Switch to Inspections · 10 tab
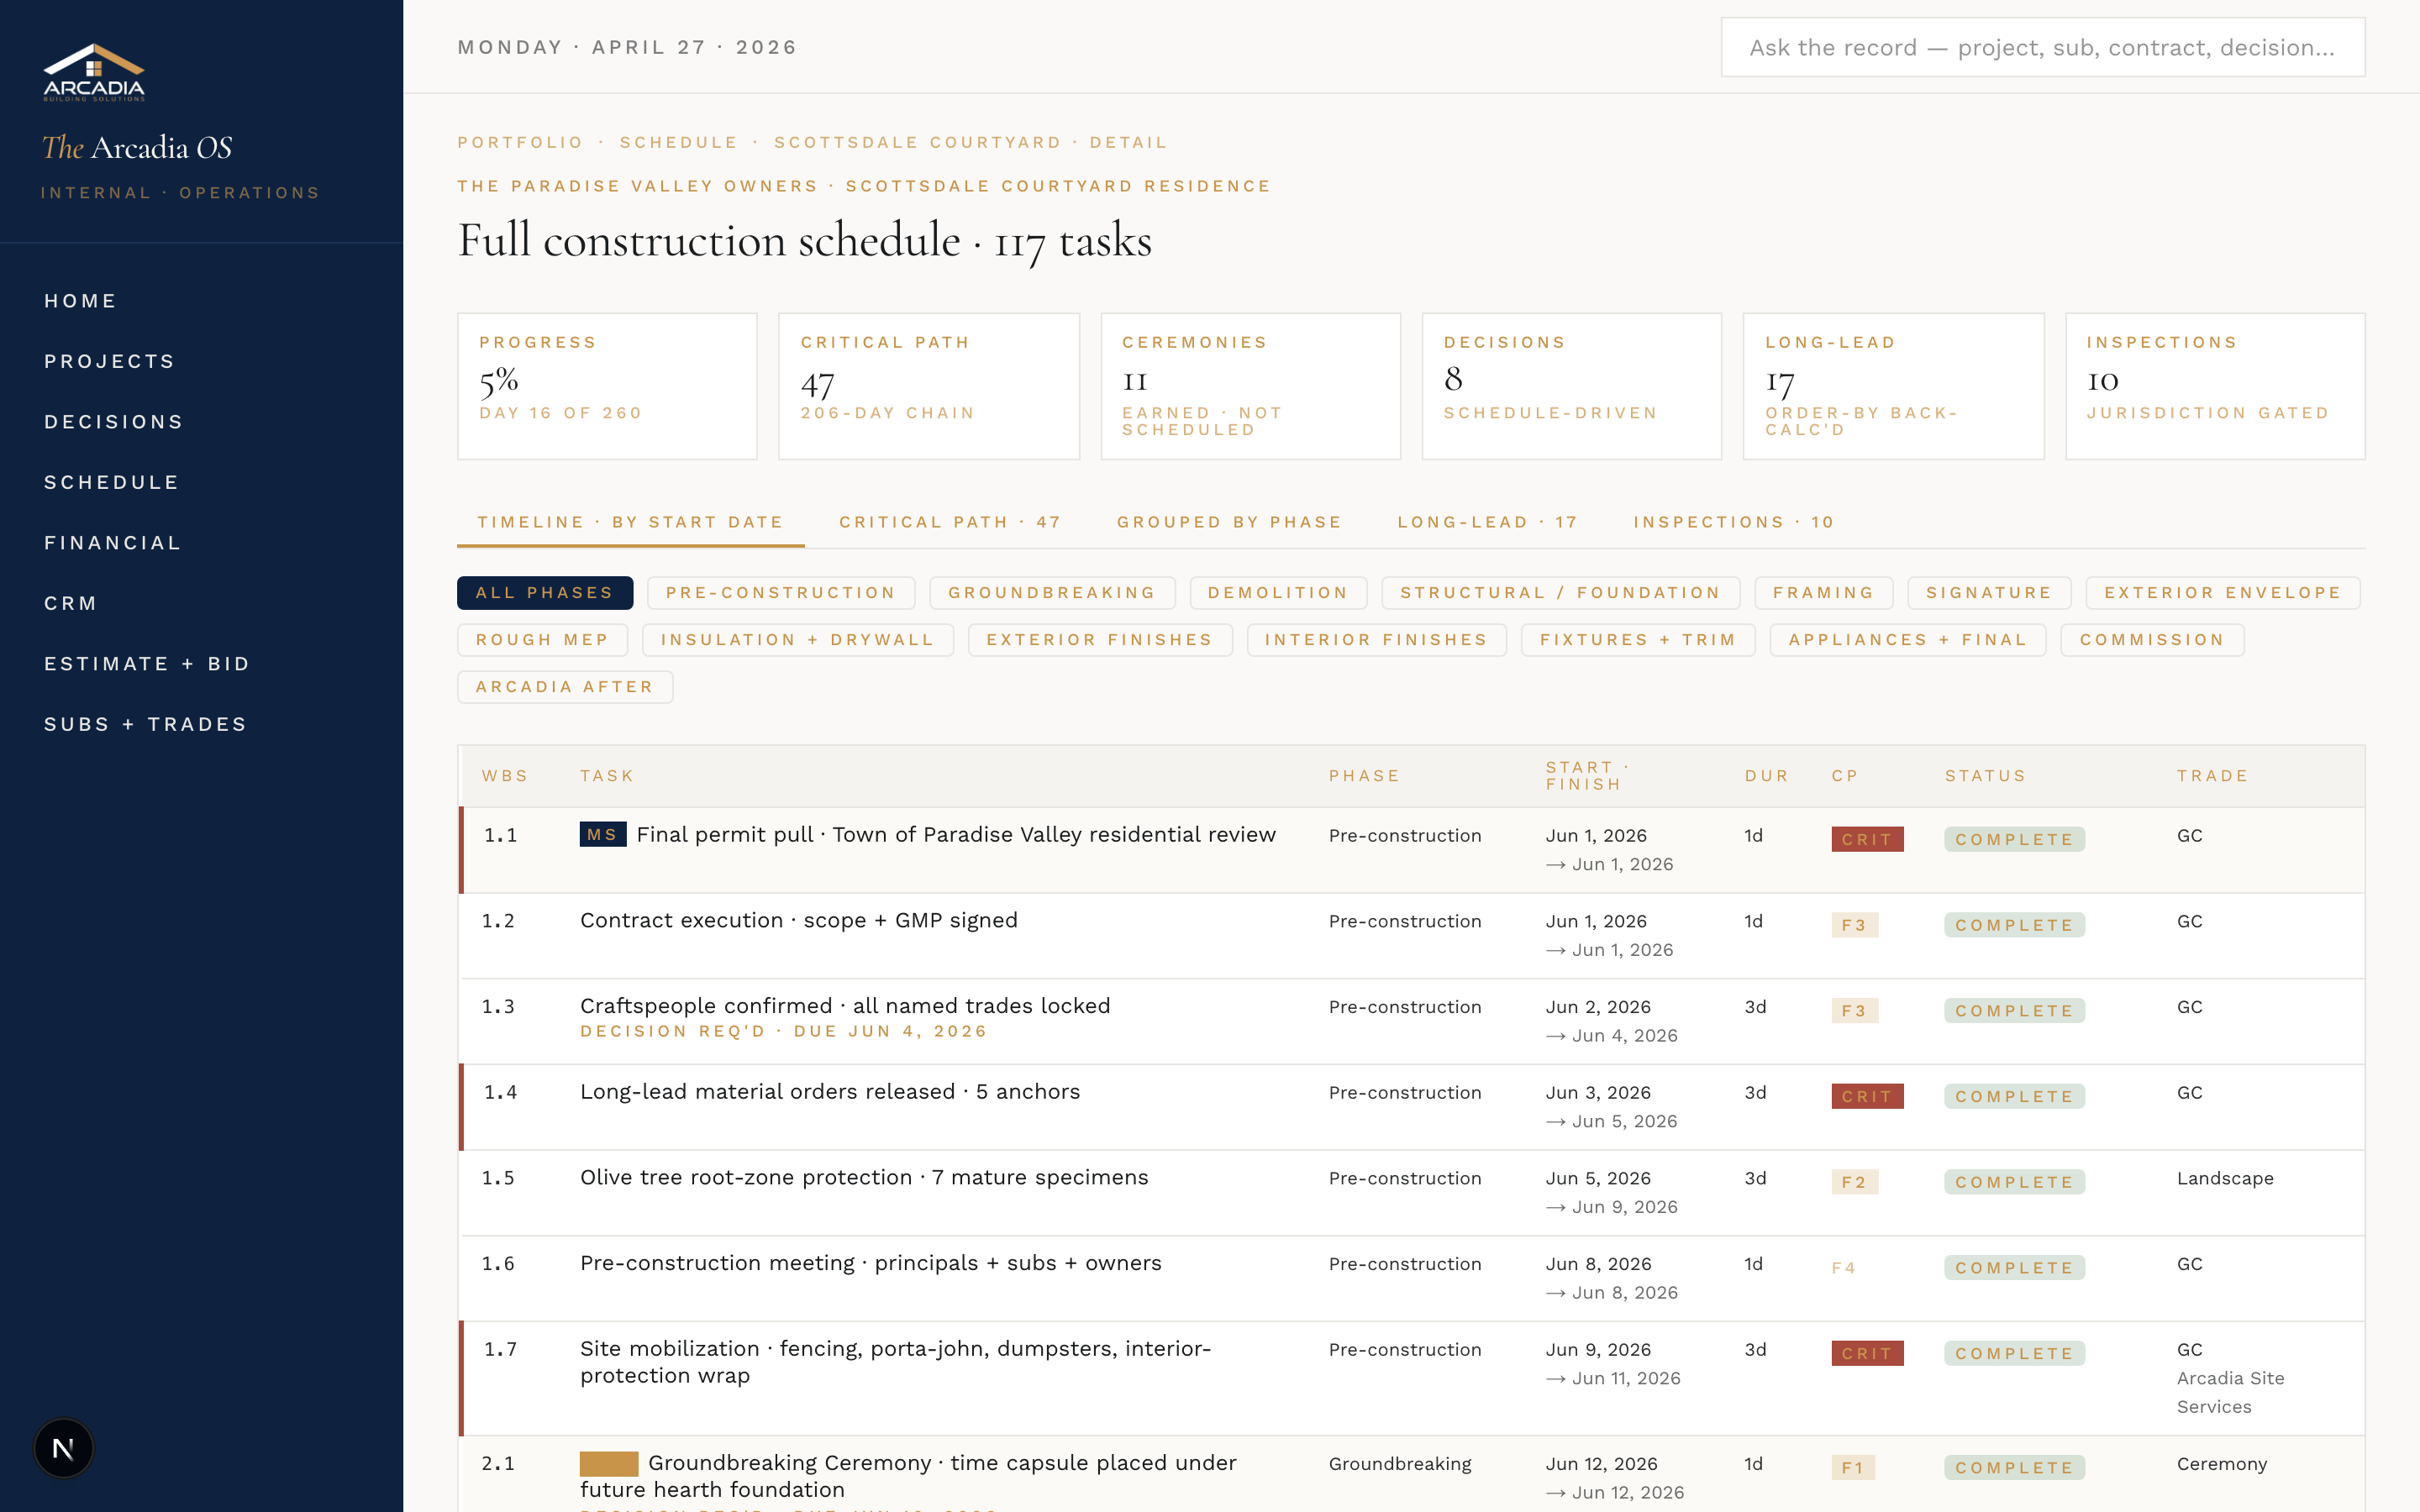The image size is (2420, 1512). click(1733, 522)
